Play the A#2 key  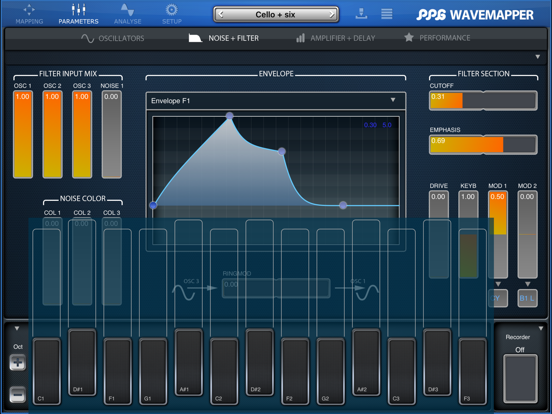point(366,362)
